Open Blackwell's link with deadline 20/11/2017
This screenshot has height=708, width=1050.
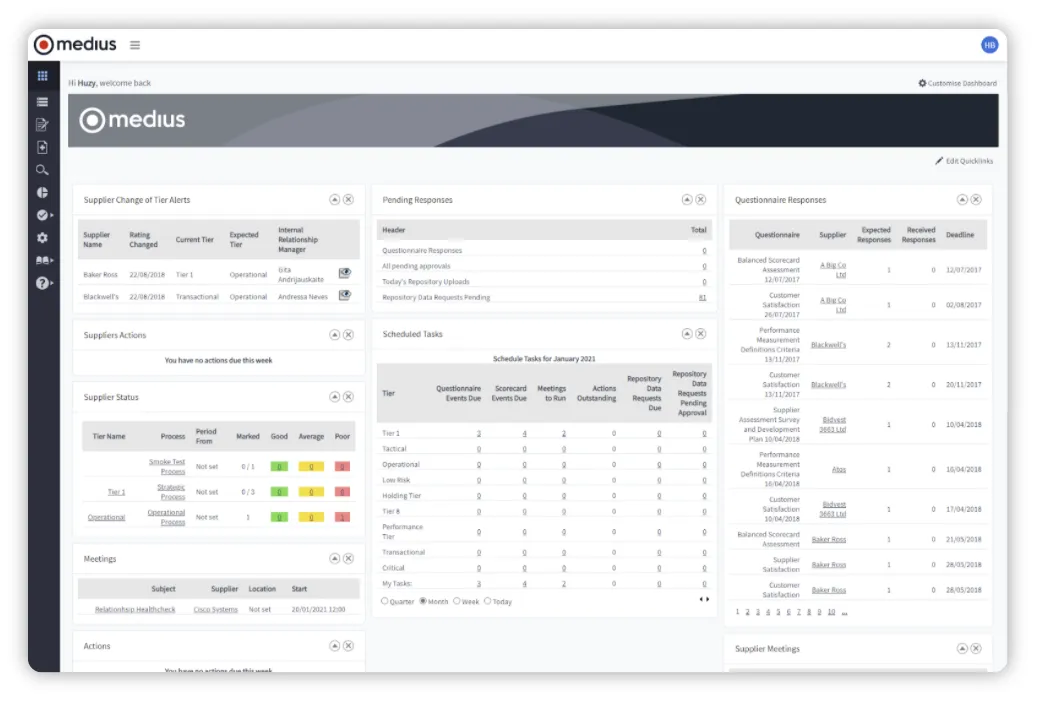click(828, 385)
